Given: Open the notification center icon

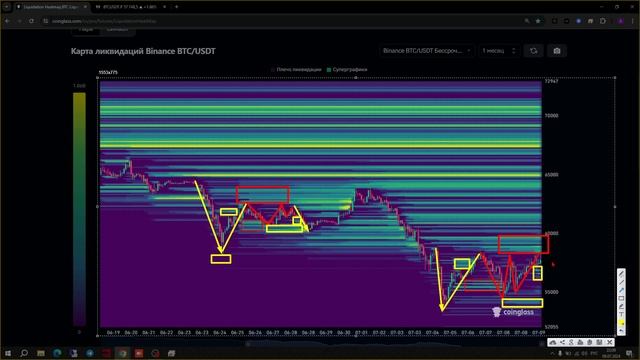Looking at the screenshot, I should pos(629,353).
